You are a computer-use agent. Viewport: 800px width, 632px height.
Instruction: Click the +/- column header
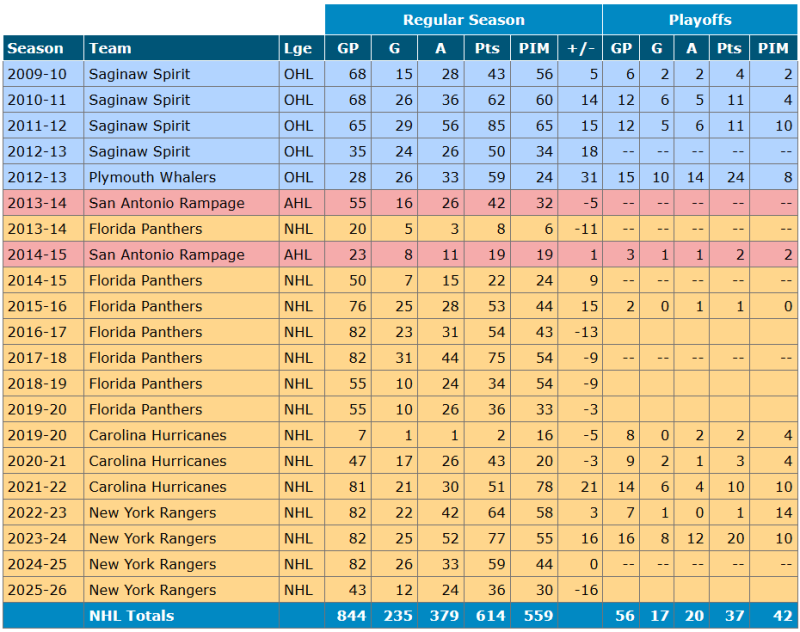coord(579,48)
